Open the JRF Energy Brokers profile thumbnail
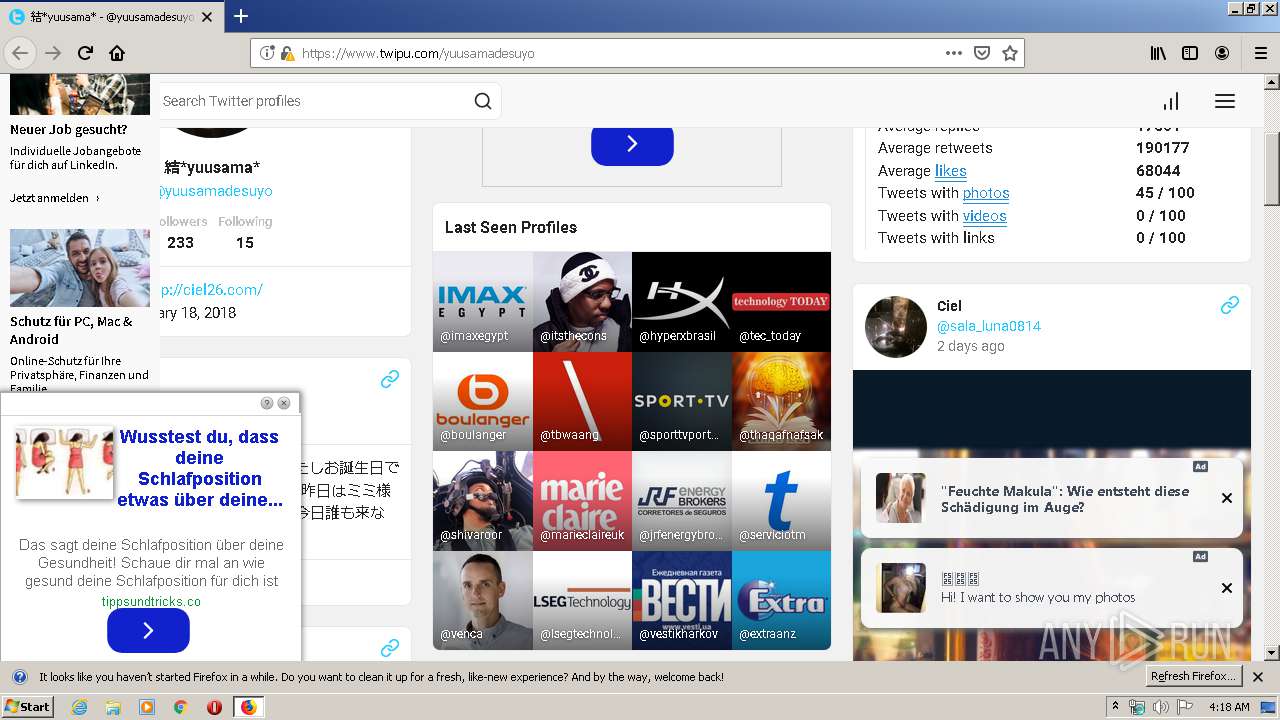The height and width of the screenshot is (720, 1280). point(682,501)
